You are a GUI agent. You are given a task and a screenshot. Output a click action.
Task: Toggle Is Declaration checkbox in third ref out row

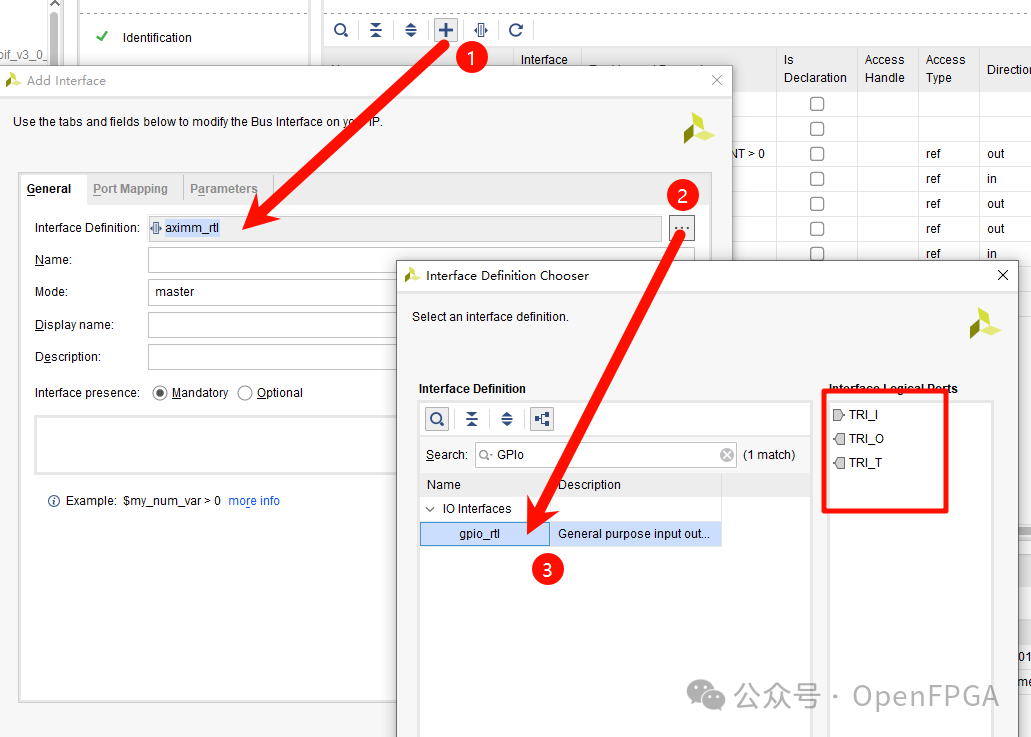pyautogui.click(x=817, y=229)
